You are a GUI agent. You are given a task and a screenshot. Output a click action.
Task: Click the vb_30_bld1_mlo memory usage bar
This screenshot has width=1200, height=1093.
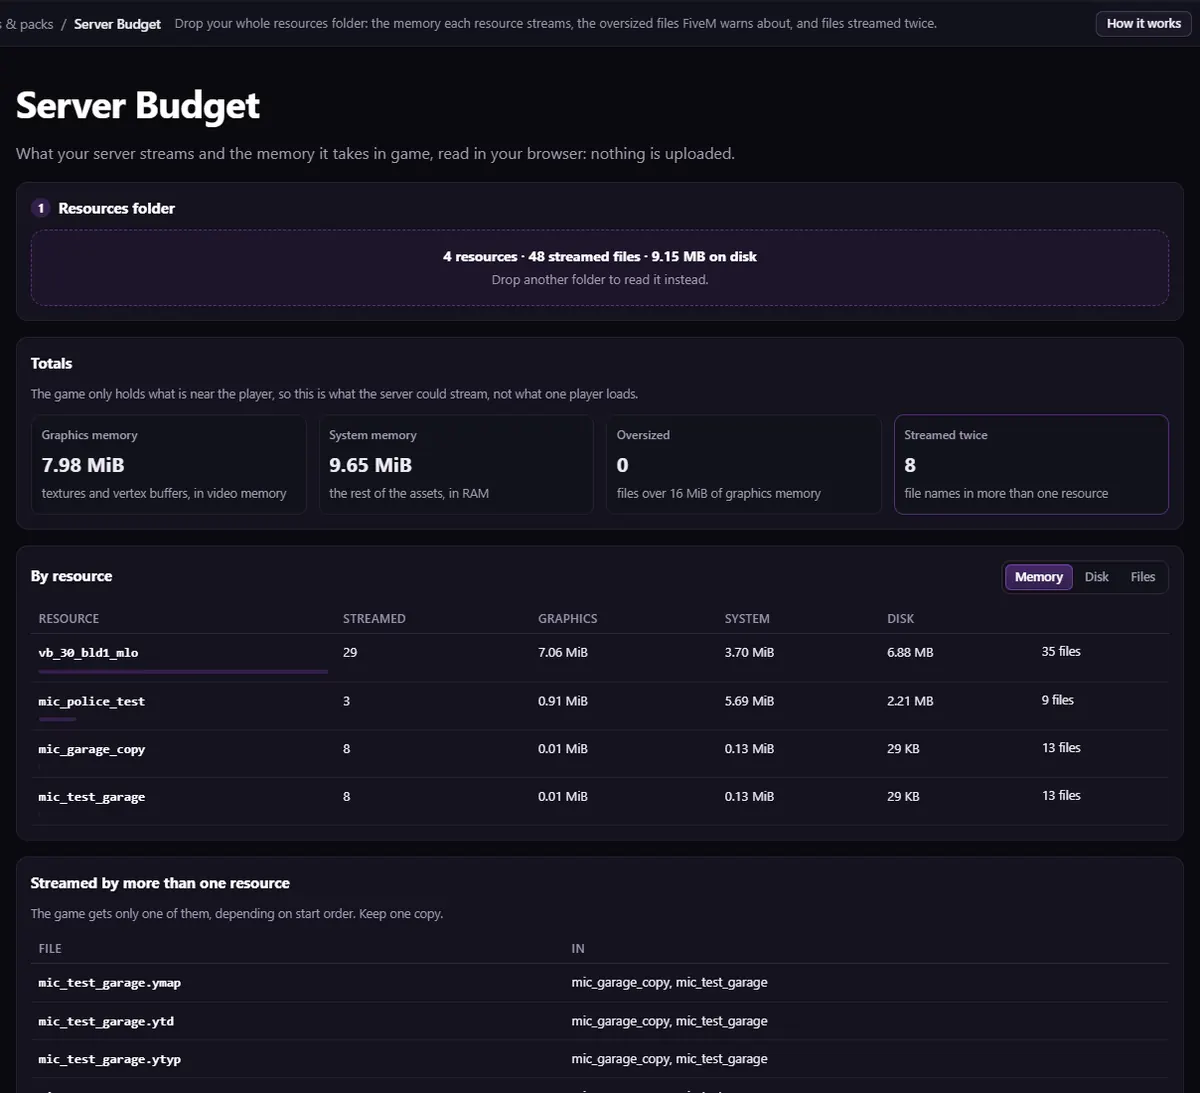click(183, 671)
